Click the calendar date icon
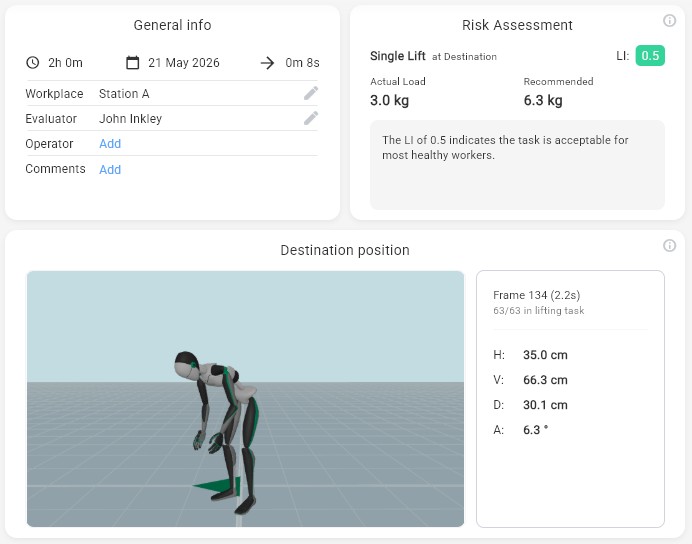The width and height of the screenshot is (692, 544). 132,63
